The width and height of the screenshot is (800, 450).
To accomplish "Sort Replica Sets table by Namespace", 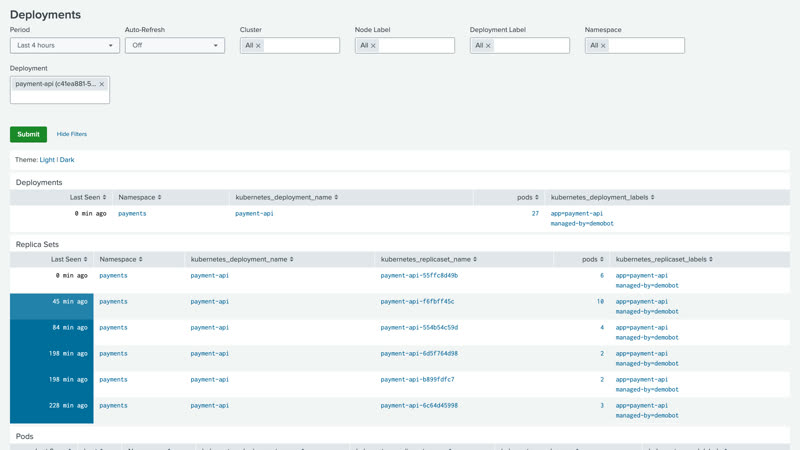I will 121,259.
